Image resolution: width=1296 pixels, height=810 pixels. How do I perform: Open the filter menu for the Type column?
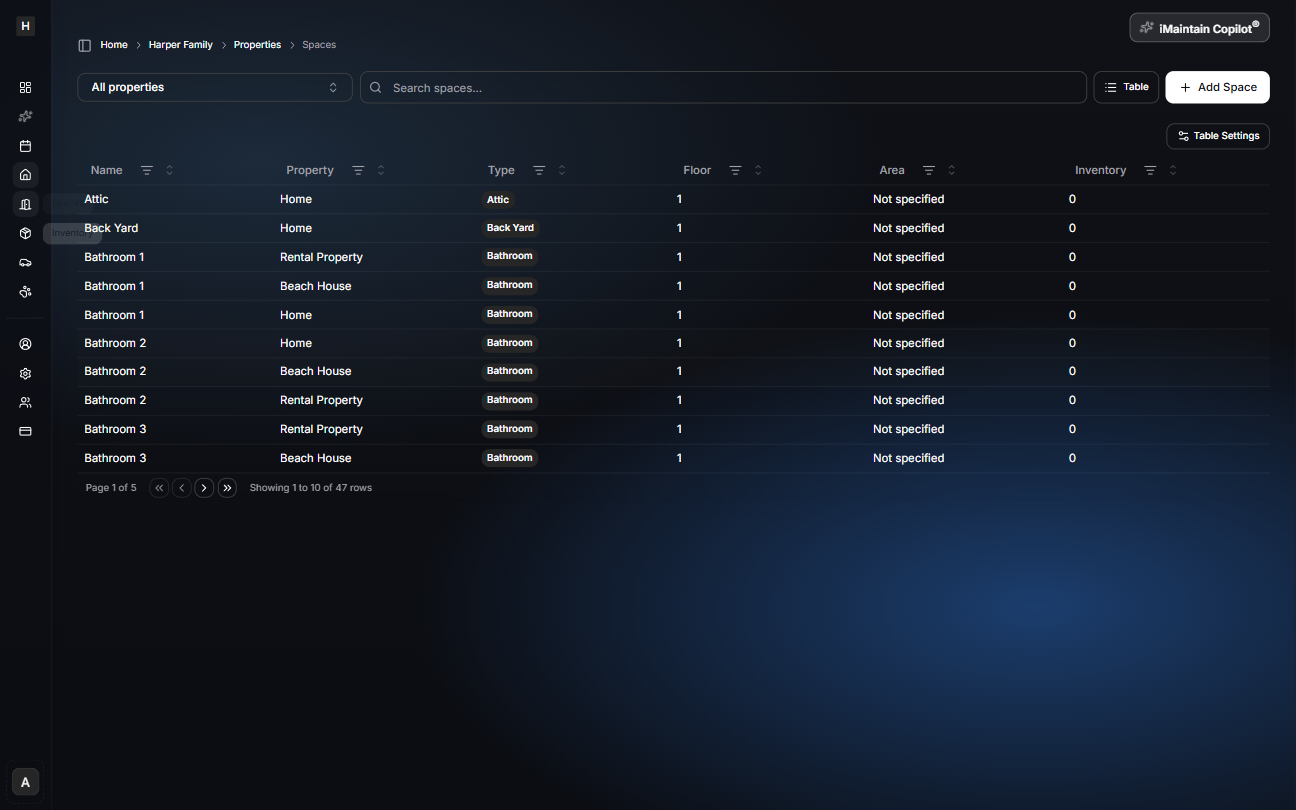click(539, 170)
